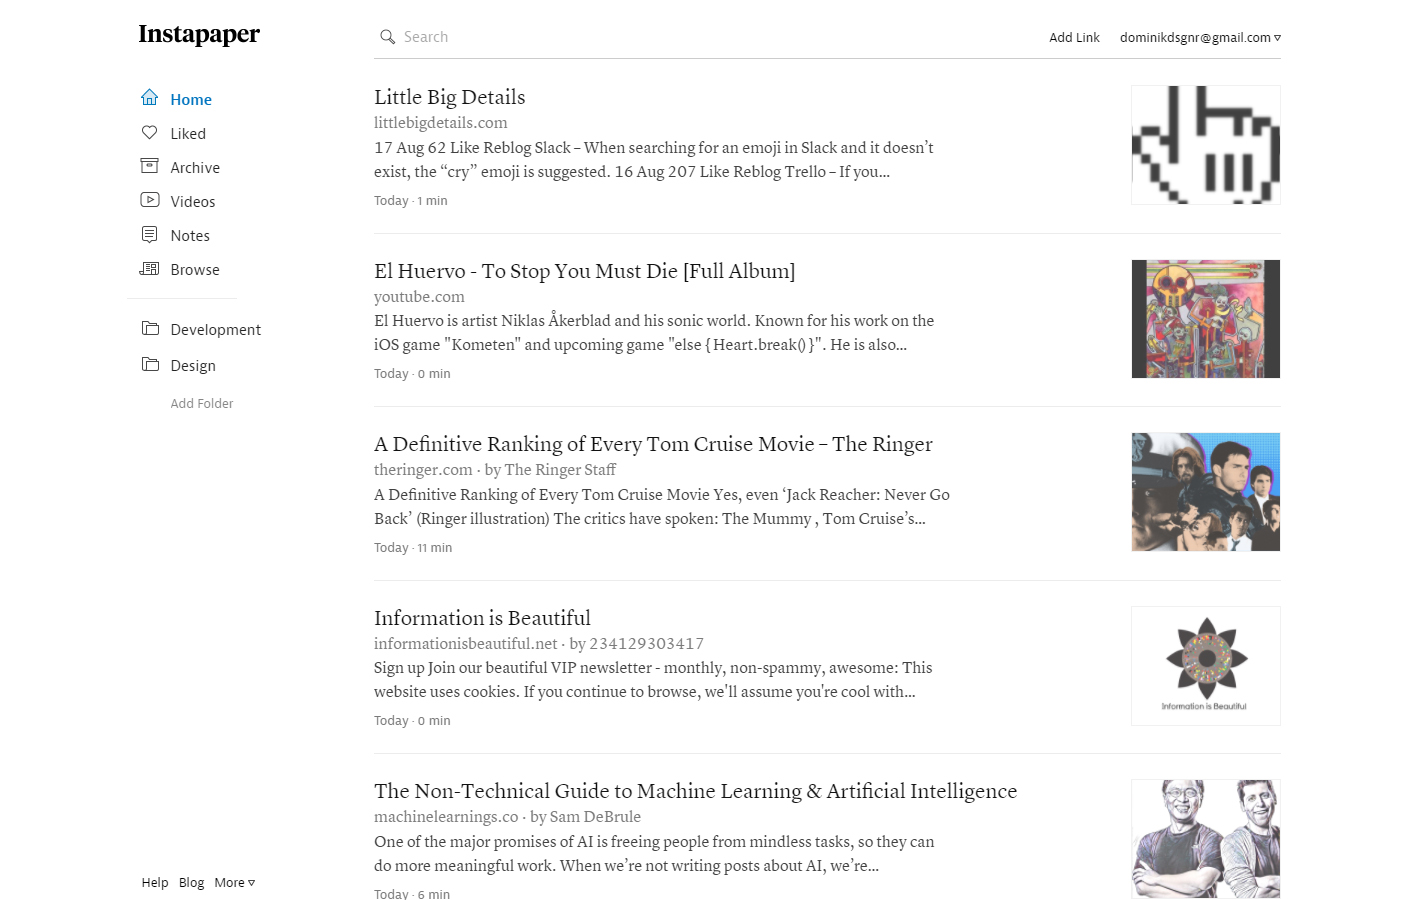
Task: Click the Add Link button
Action: pos(1074,38)
